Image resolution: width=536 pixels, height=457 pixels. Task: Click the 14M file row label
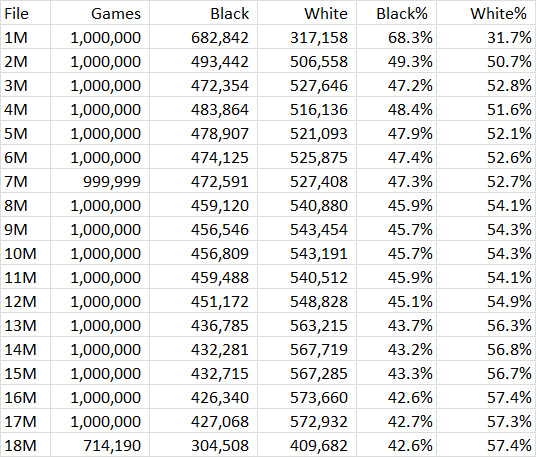[26, 349]
